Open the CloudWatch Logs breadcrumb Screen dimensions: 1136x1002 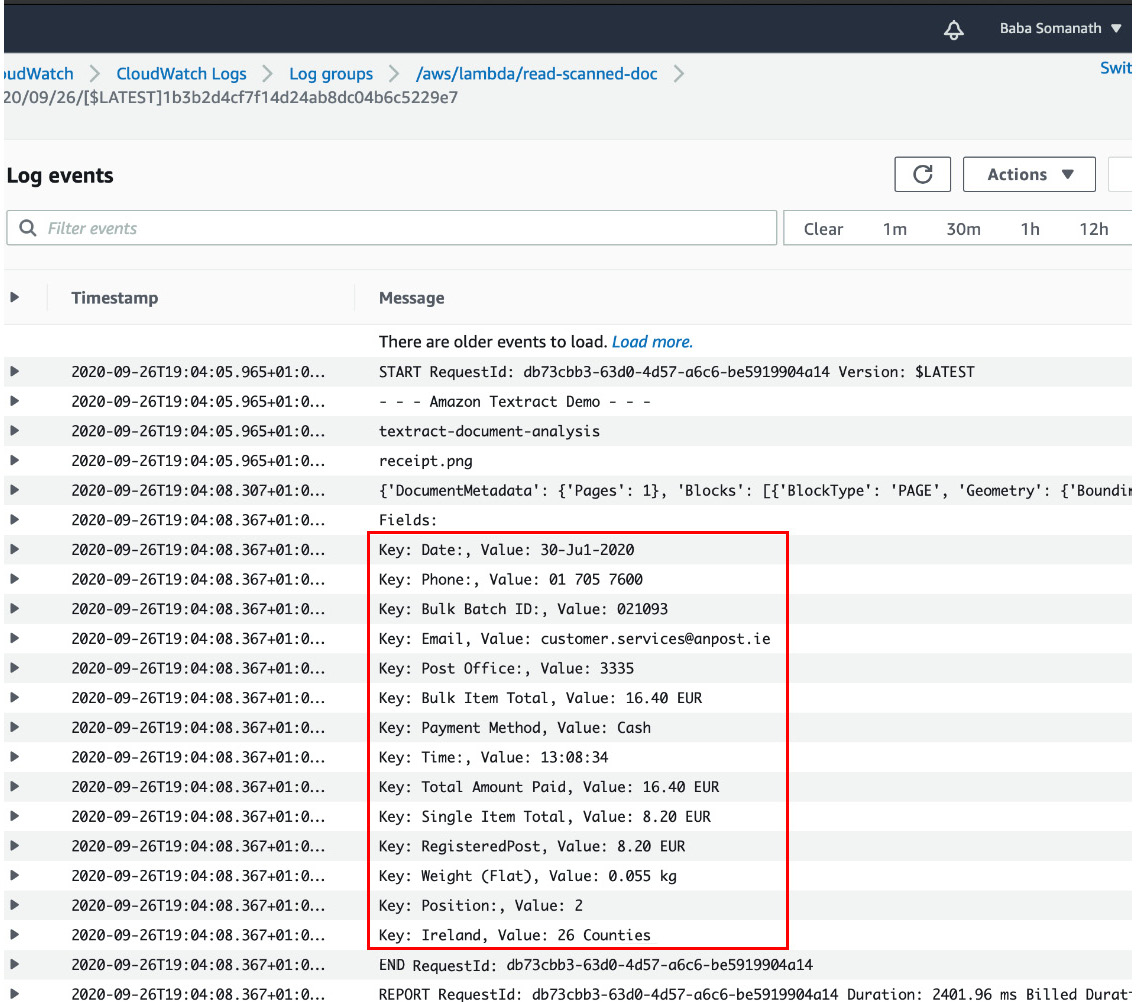pyautogui.click(x=181, y=74)
